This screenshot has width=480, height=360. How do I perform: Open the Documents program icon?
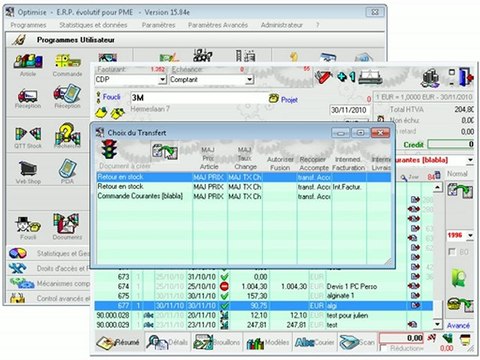67,224
